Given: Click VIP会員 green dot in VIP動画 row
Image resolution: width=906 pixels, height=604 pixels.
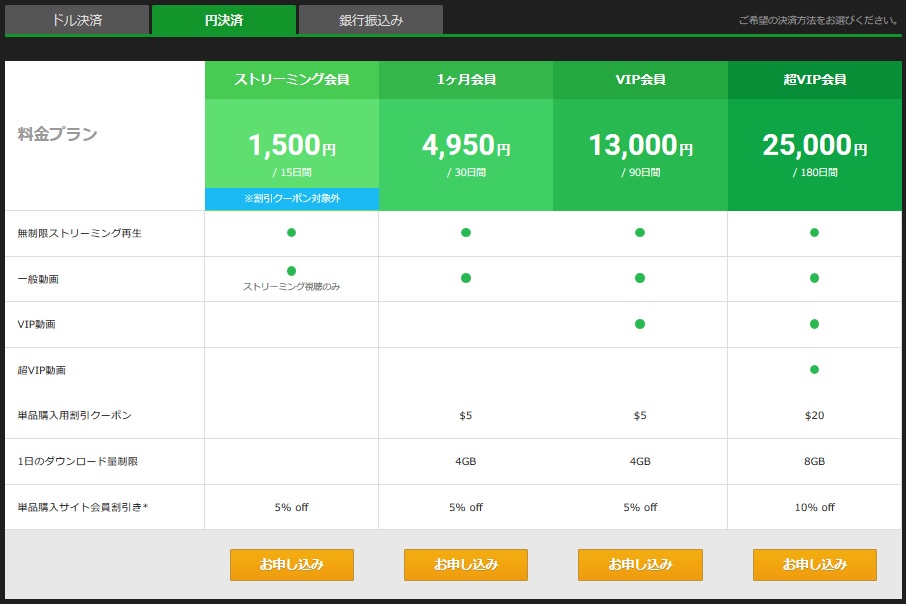Looking at the screenshot, I should pyautogui.click(x=640, y=324).
